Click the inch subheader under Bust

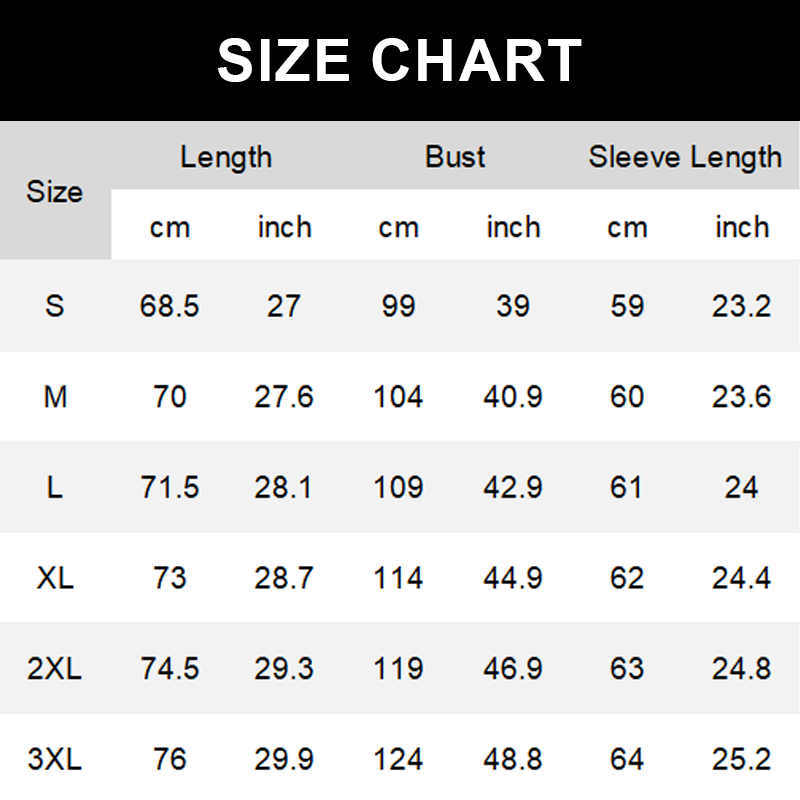(513, 227)
